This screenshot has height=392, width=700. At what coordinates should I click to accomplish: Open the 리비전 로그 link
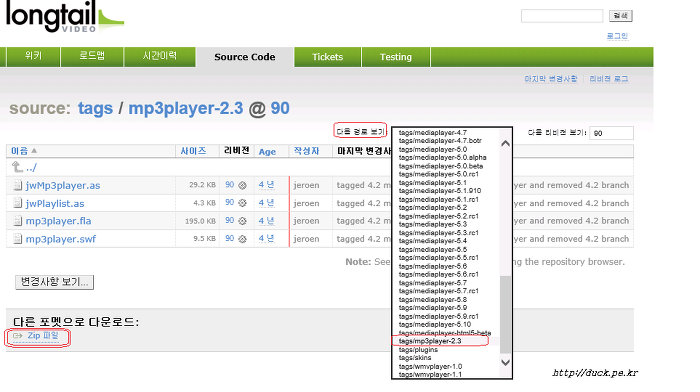(608, 79)
